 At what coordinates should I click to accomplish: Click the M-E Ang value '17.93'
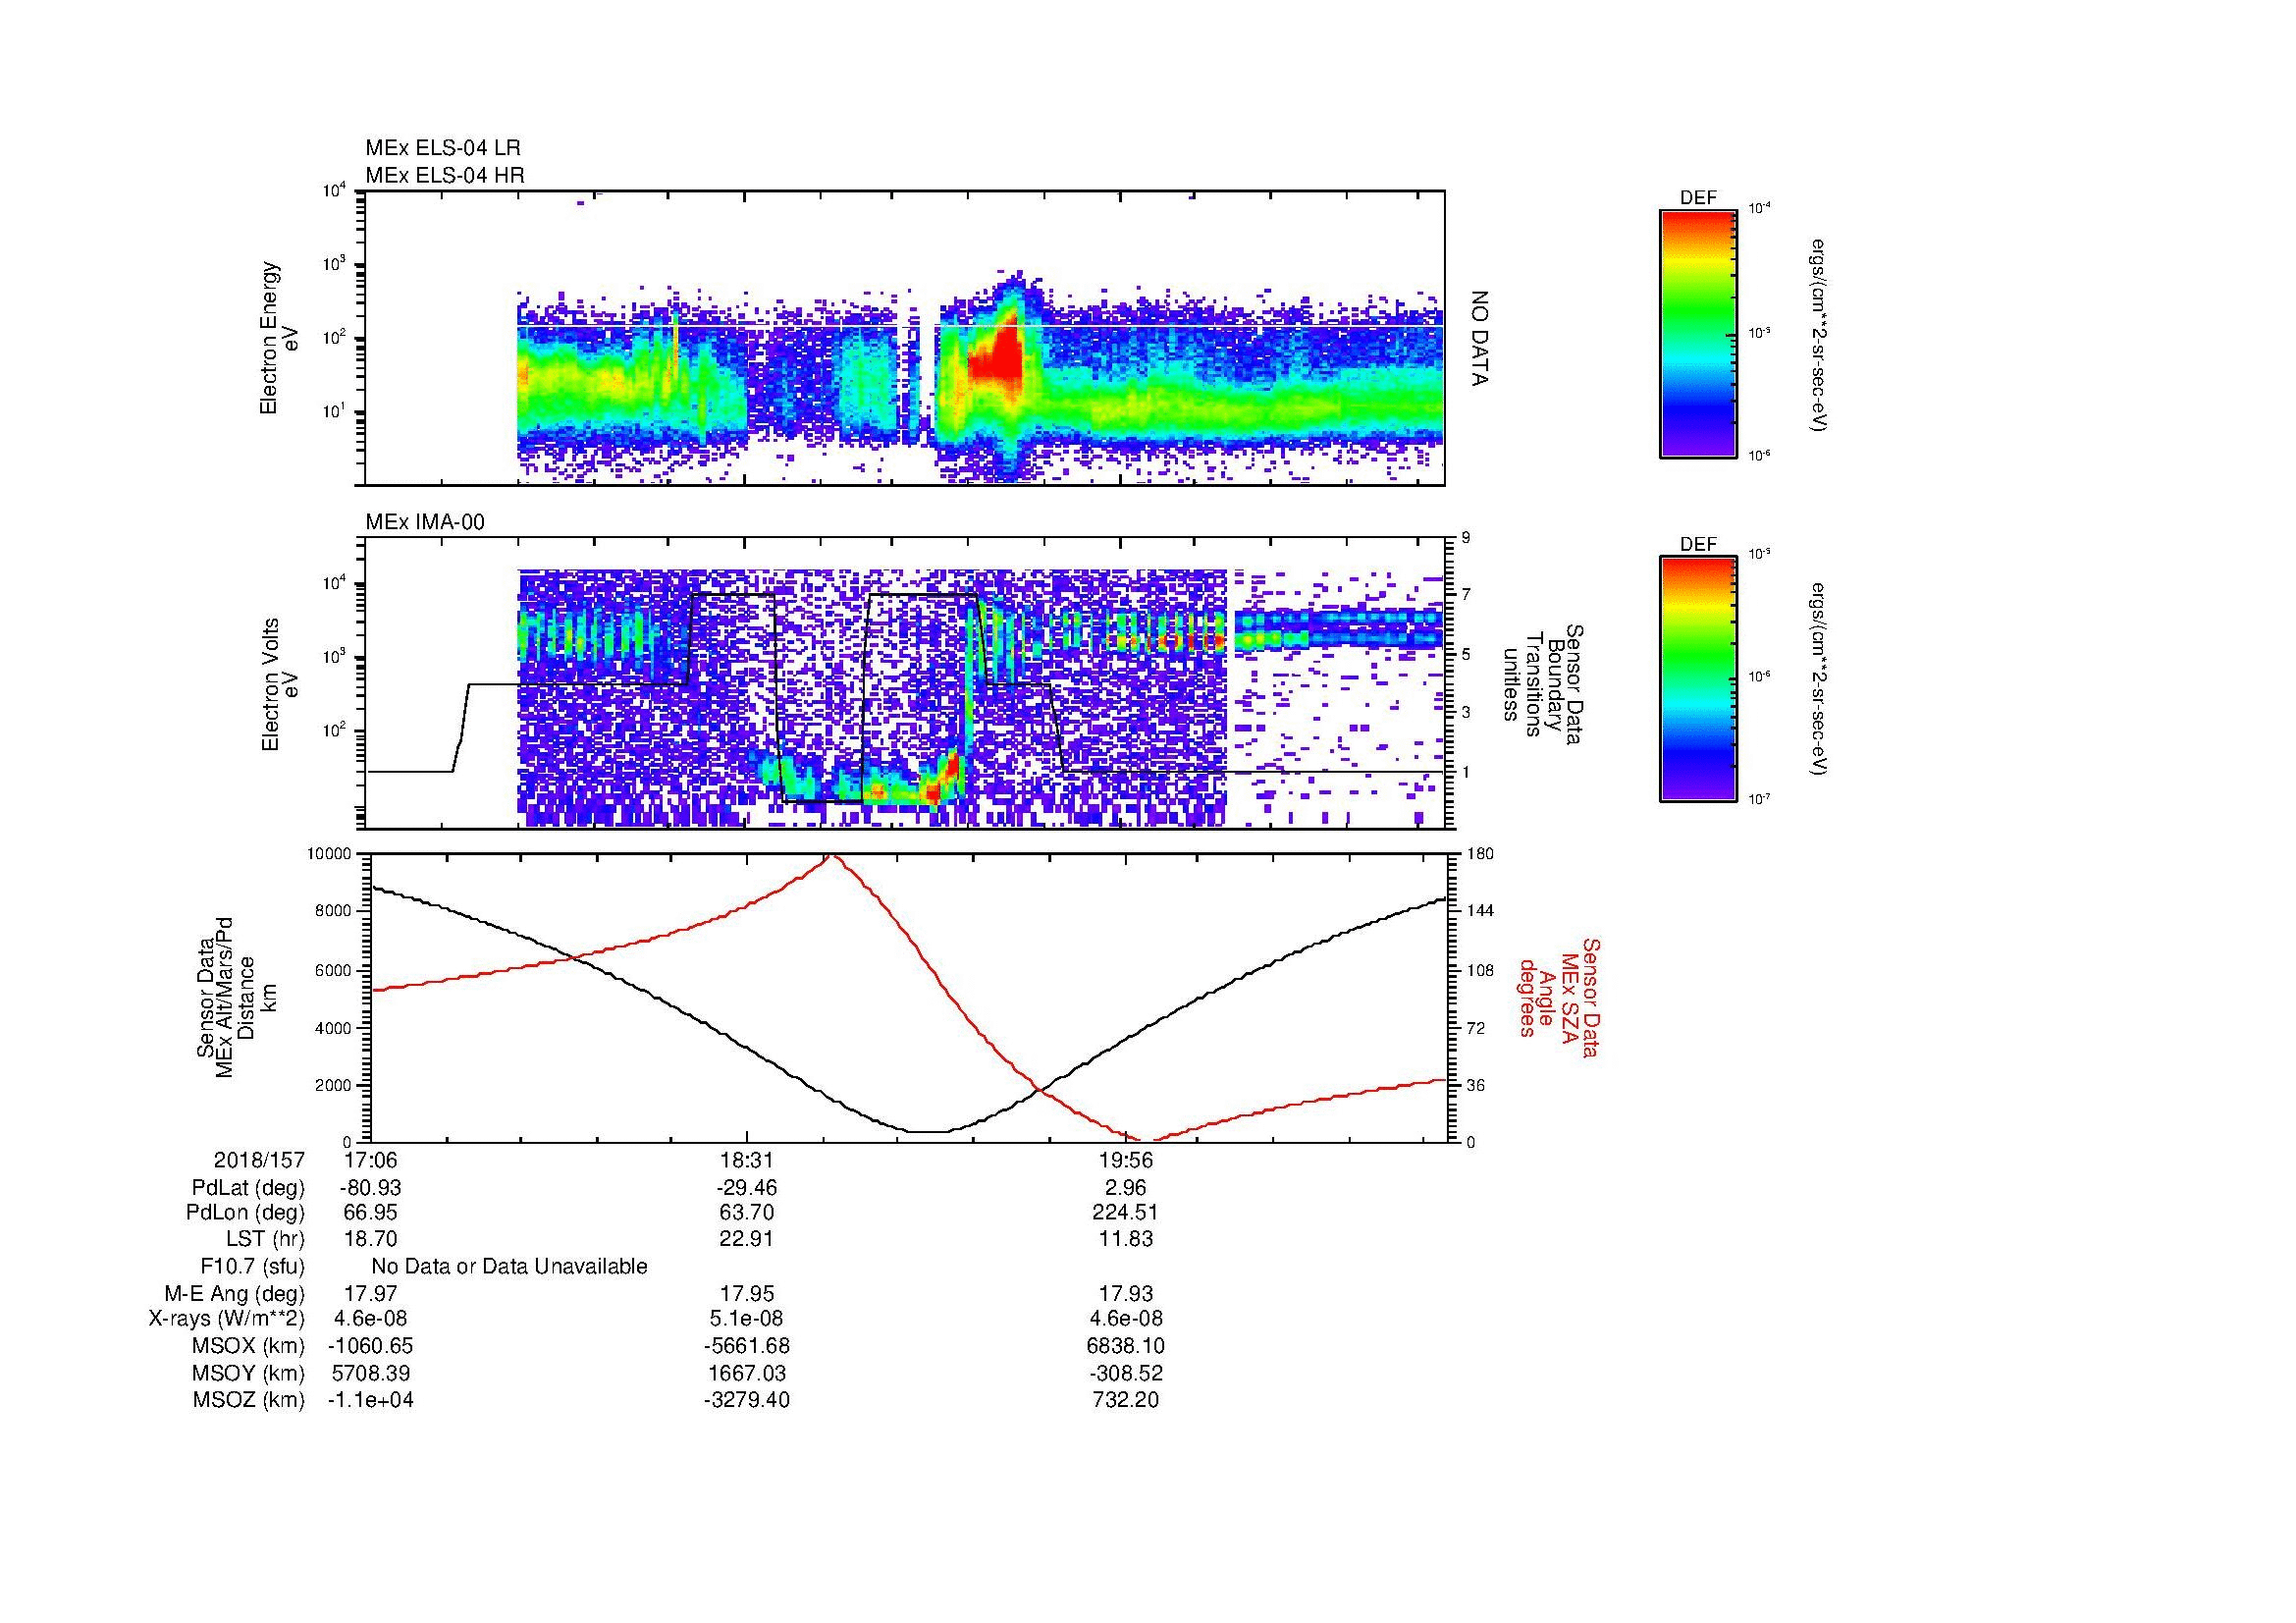pyautogui.click(x=1125, y=1293)
